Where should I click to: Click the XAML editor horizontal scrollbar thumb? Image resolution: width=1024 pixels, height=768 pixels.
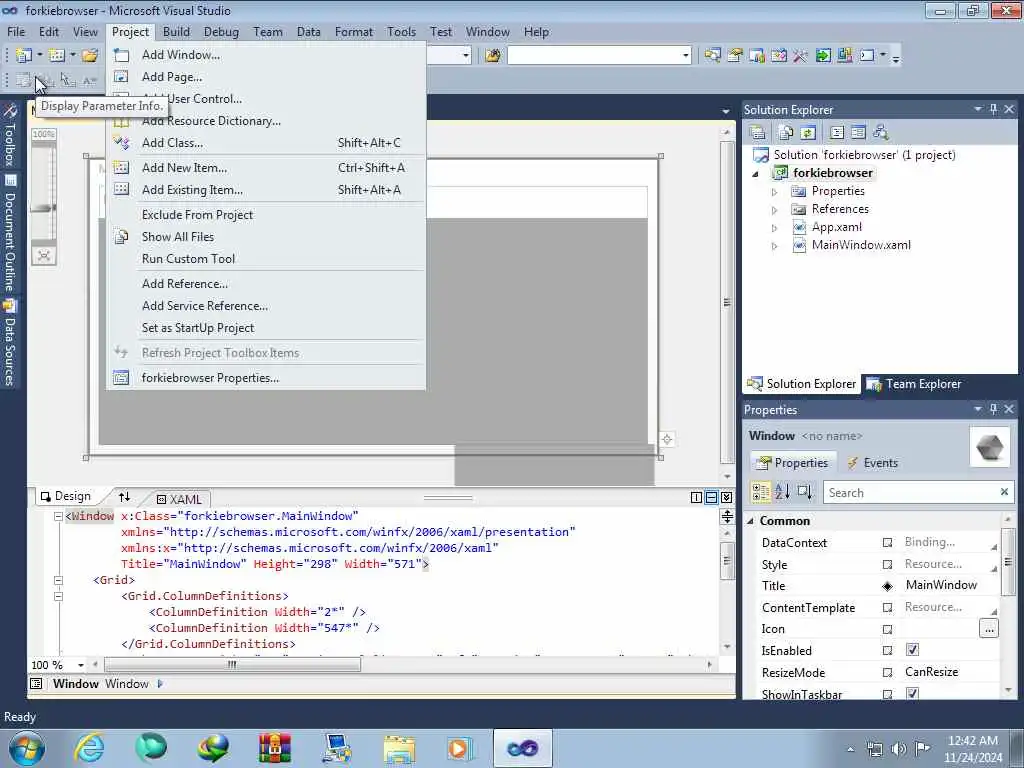point(232,665)
